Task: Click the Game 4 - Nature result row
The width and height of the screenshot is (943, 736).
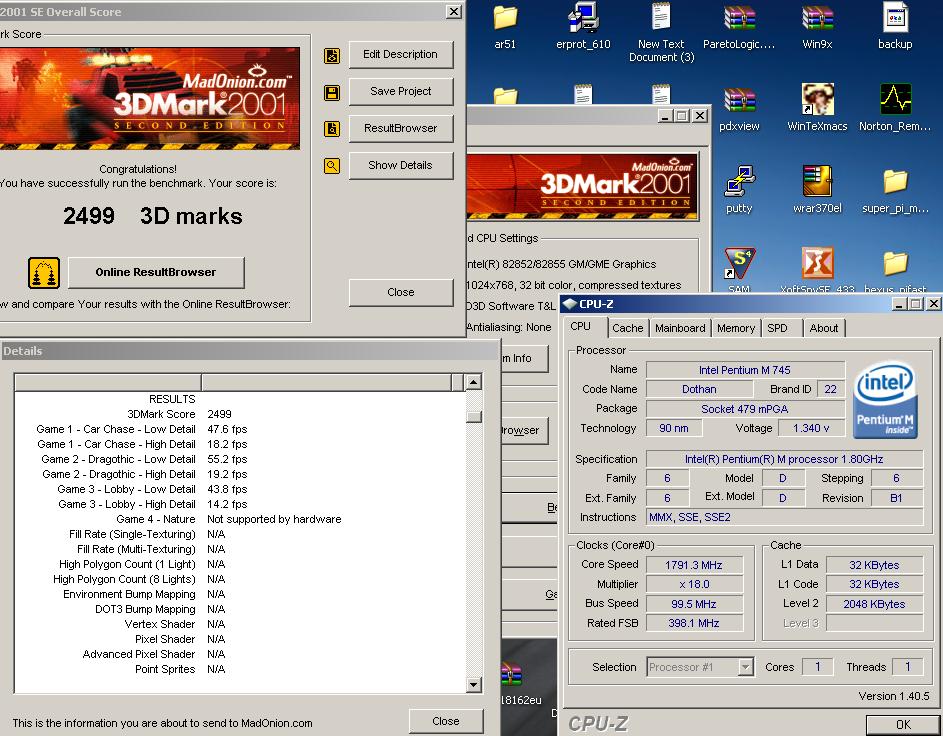Action: click(240, 519)
